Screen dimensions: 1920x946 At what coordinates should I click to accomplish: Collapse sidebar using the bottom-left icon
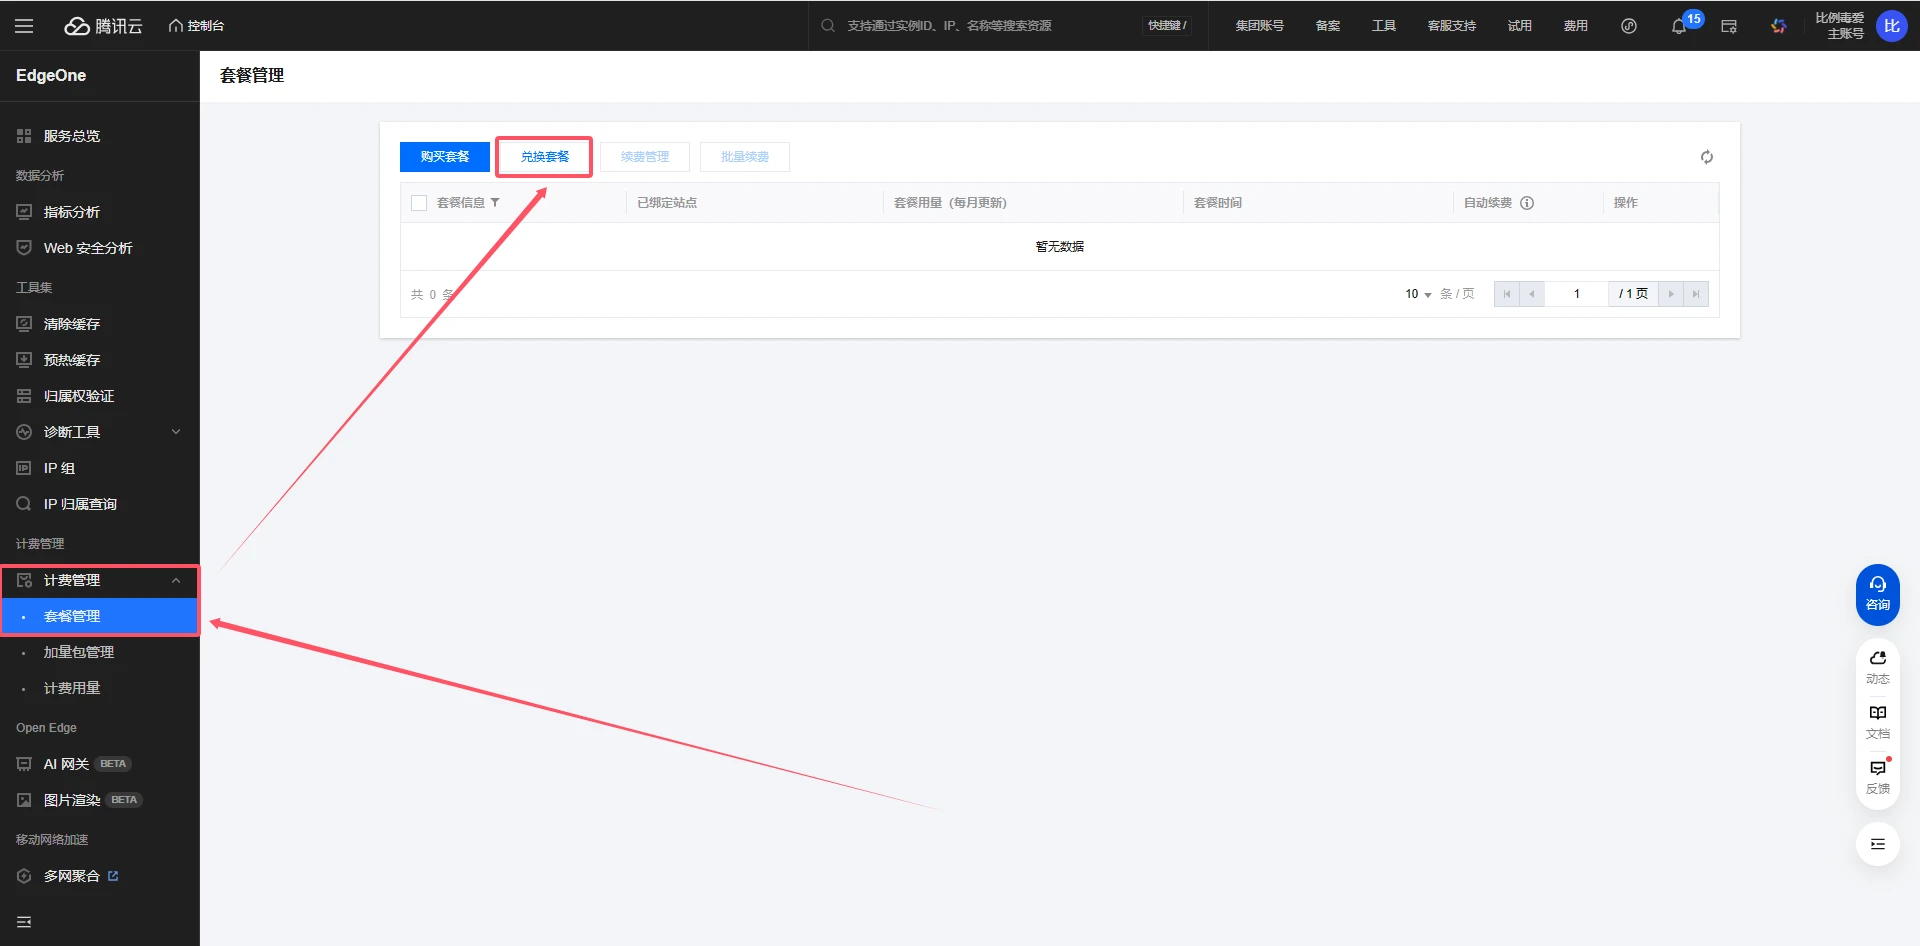tap(24, 921)
